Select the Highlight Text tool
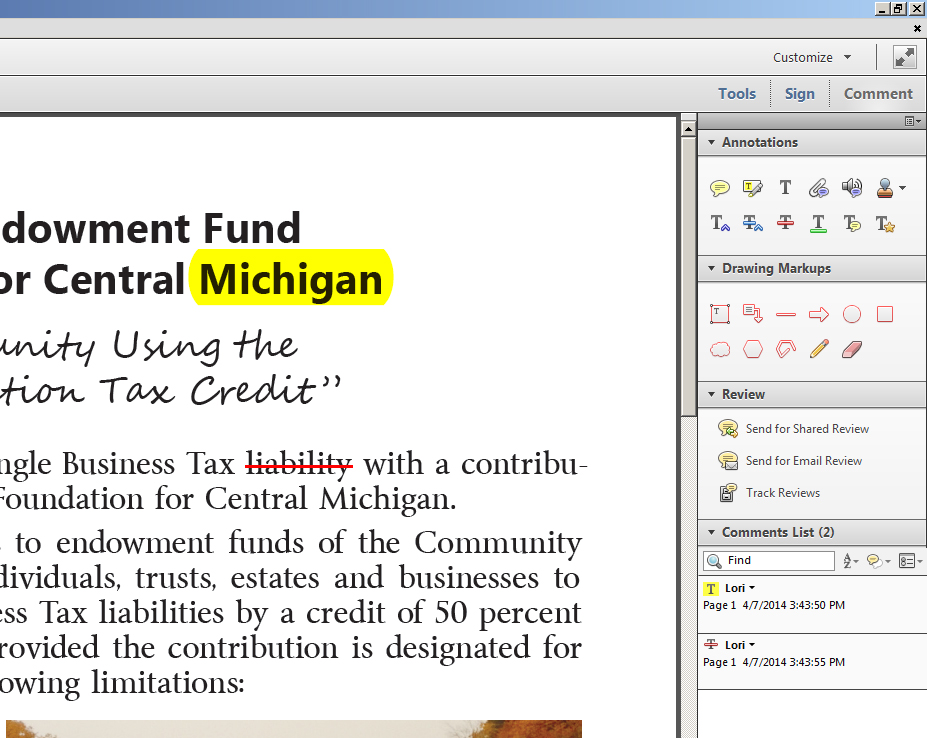Image resolution: width=927 pixels, height=738 pixels. pos(752,188)
